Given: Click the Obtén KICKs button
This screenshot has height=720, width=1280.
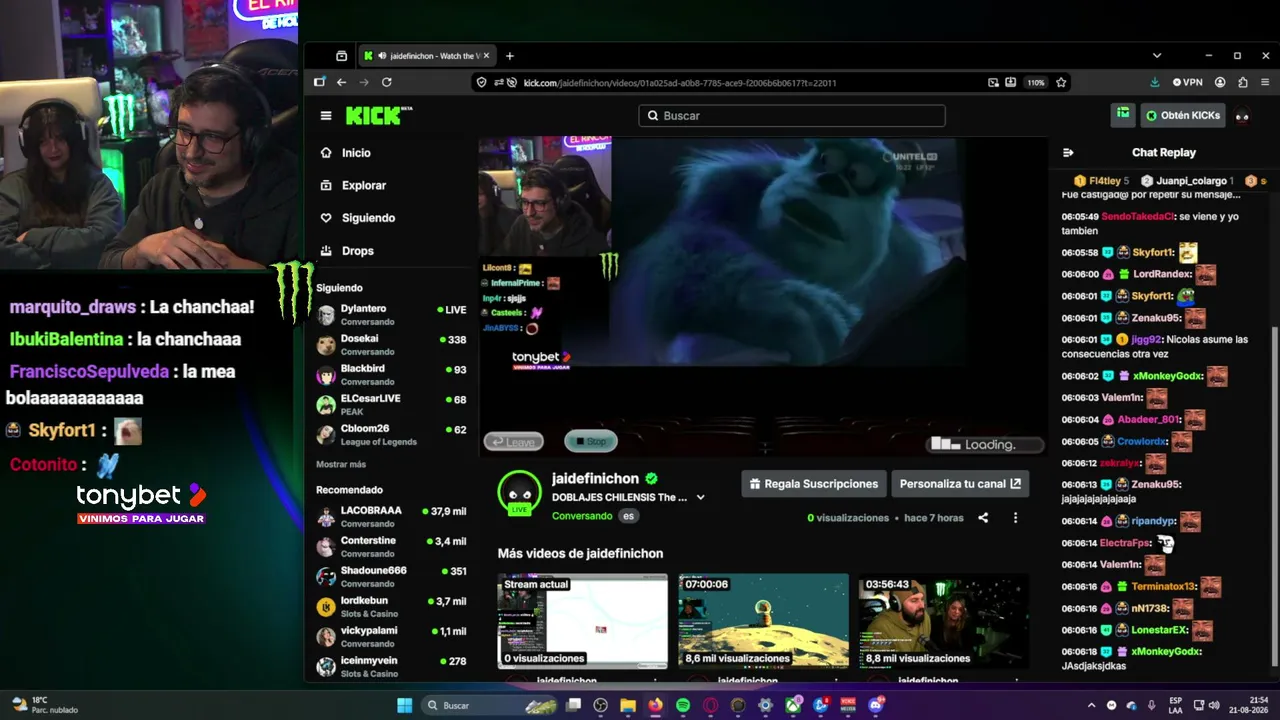Looking at the screenshot, I should [1183, 115].
